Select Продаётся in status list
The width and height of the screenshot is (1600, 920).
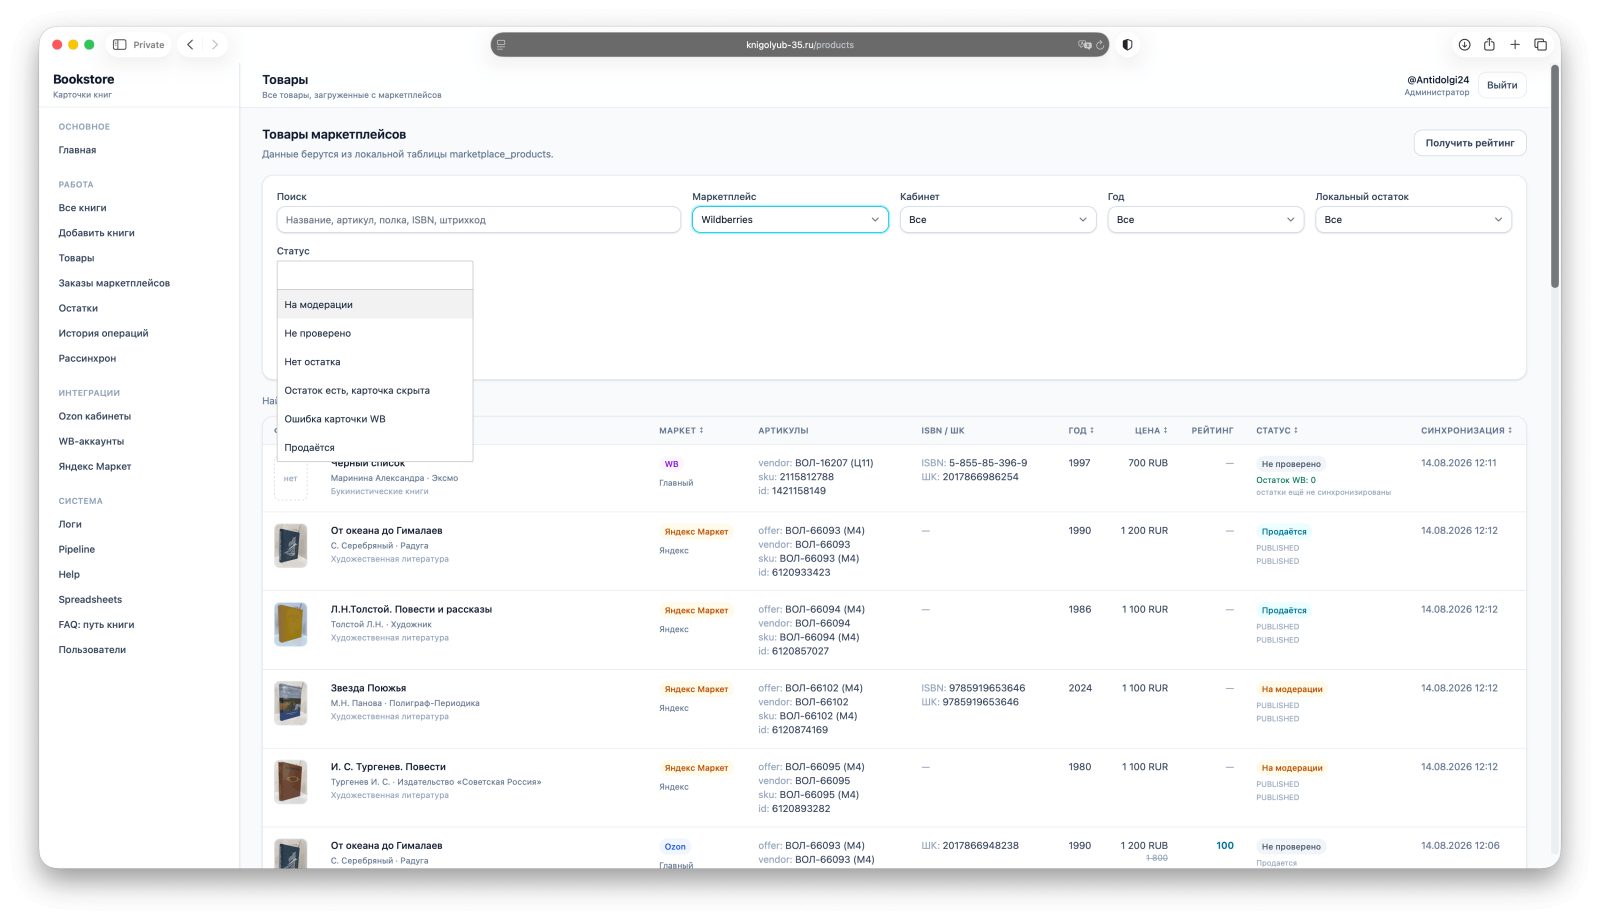pos(375,447)
